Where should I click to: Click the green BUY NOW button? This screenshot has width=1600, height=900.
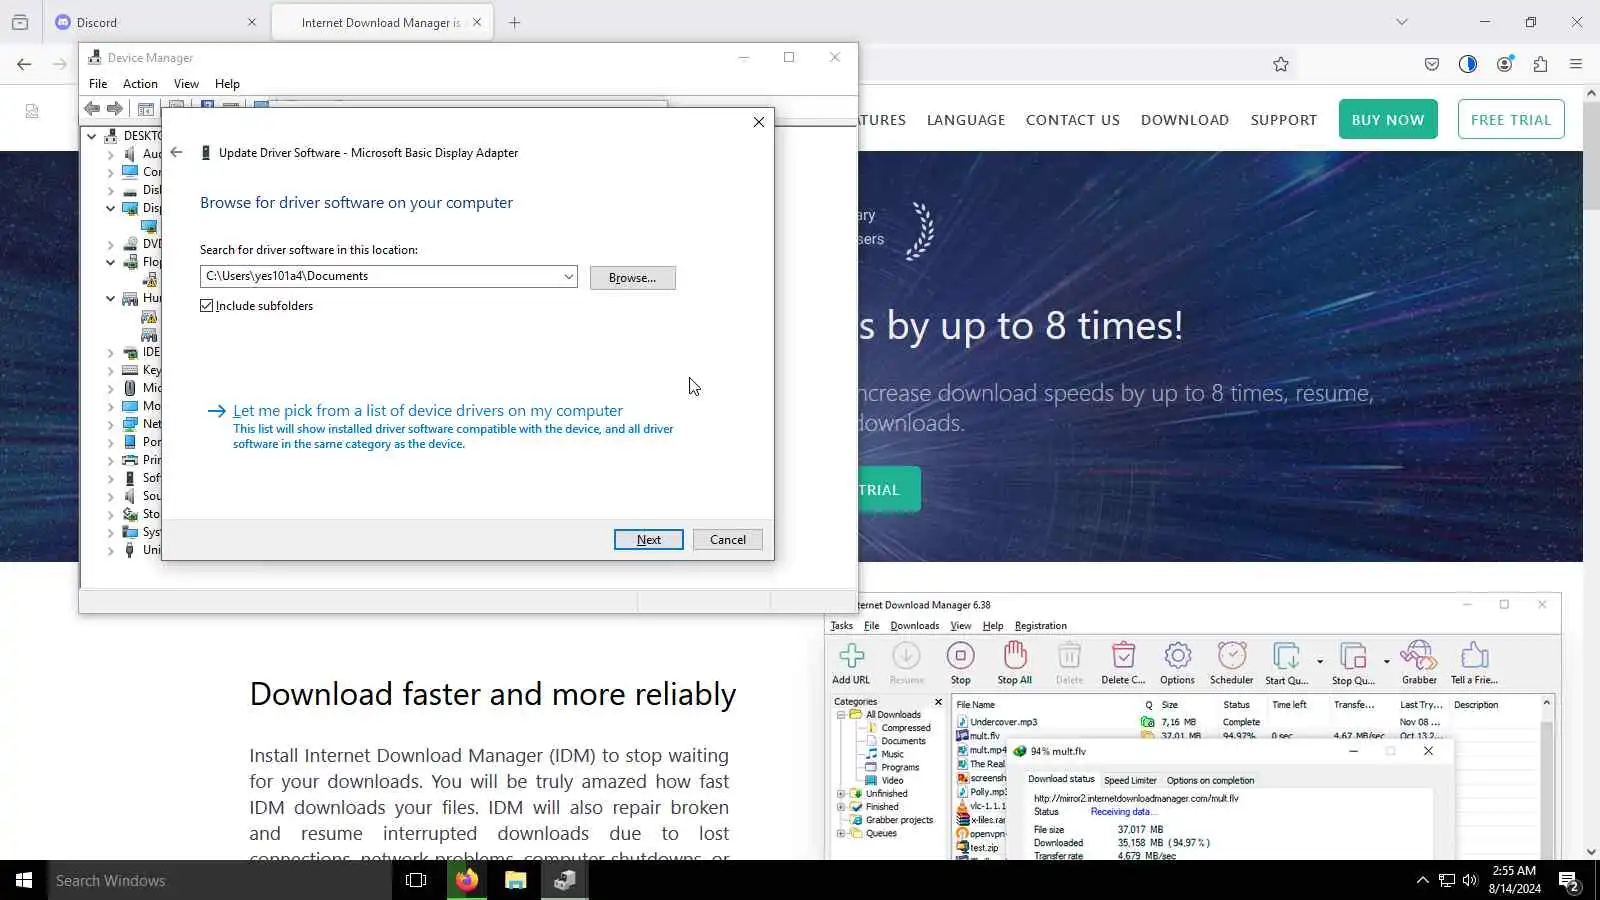[1388, 120]
